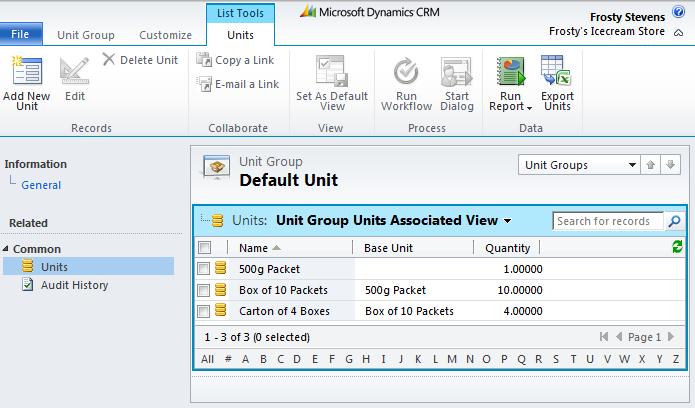Open Audit History in the navigation
The image size is (695, 408).
74,285
